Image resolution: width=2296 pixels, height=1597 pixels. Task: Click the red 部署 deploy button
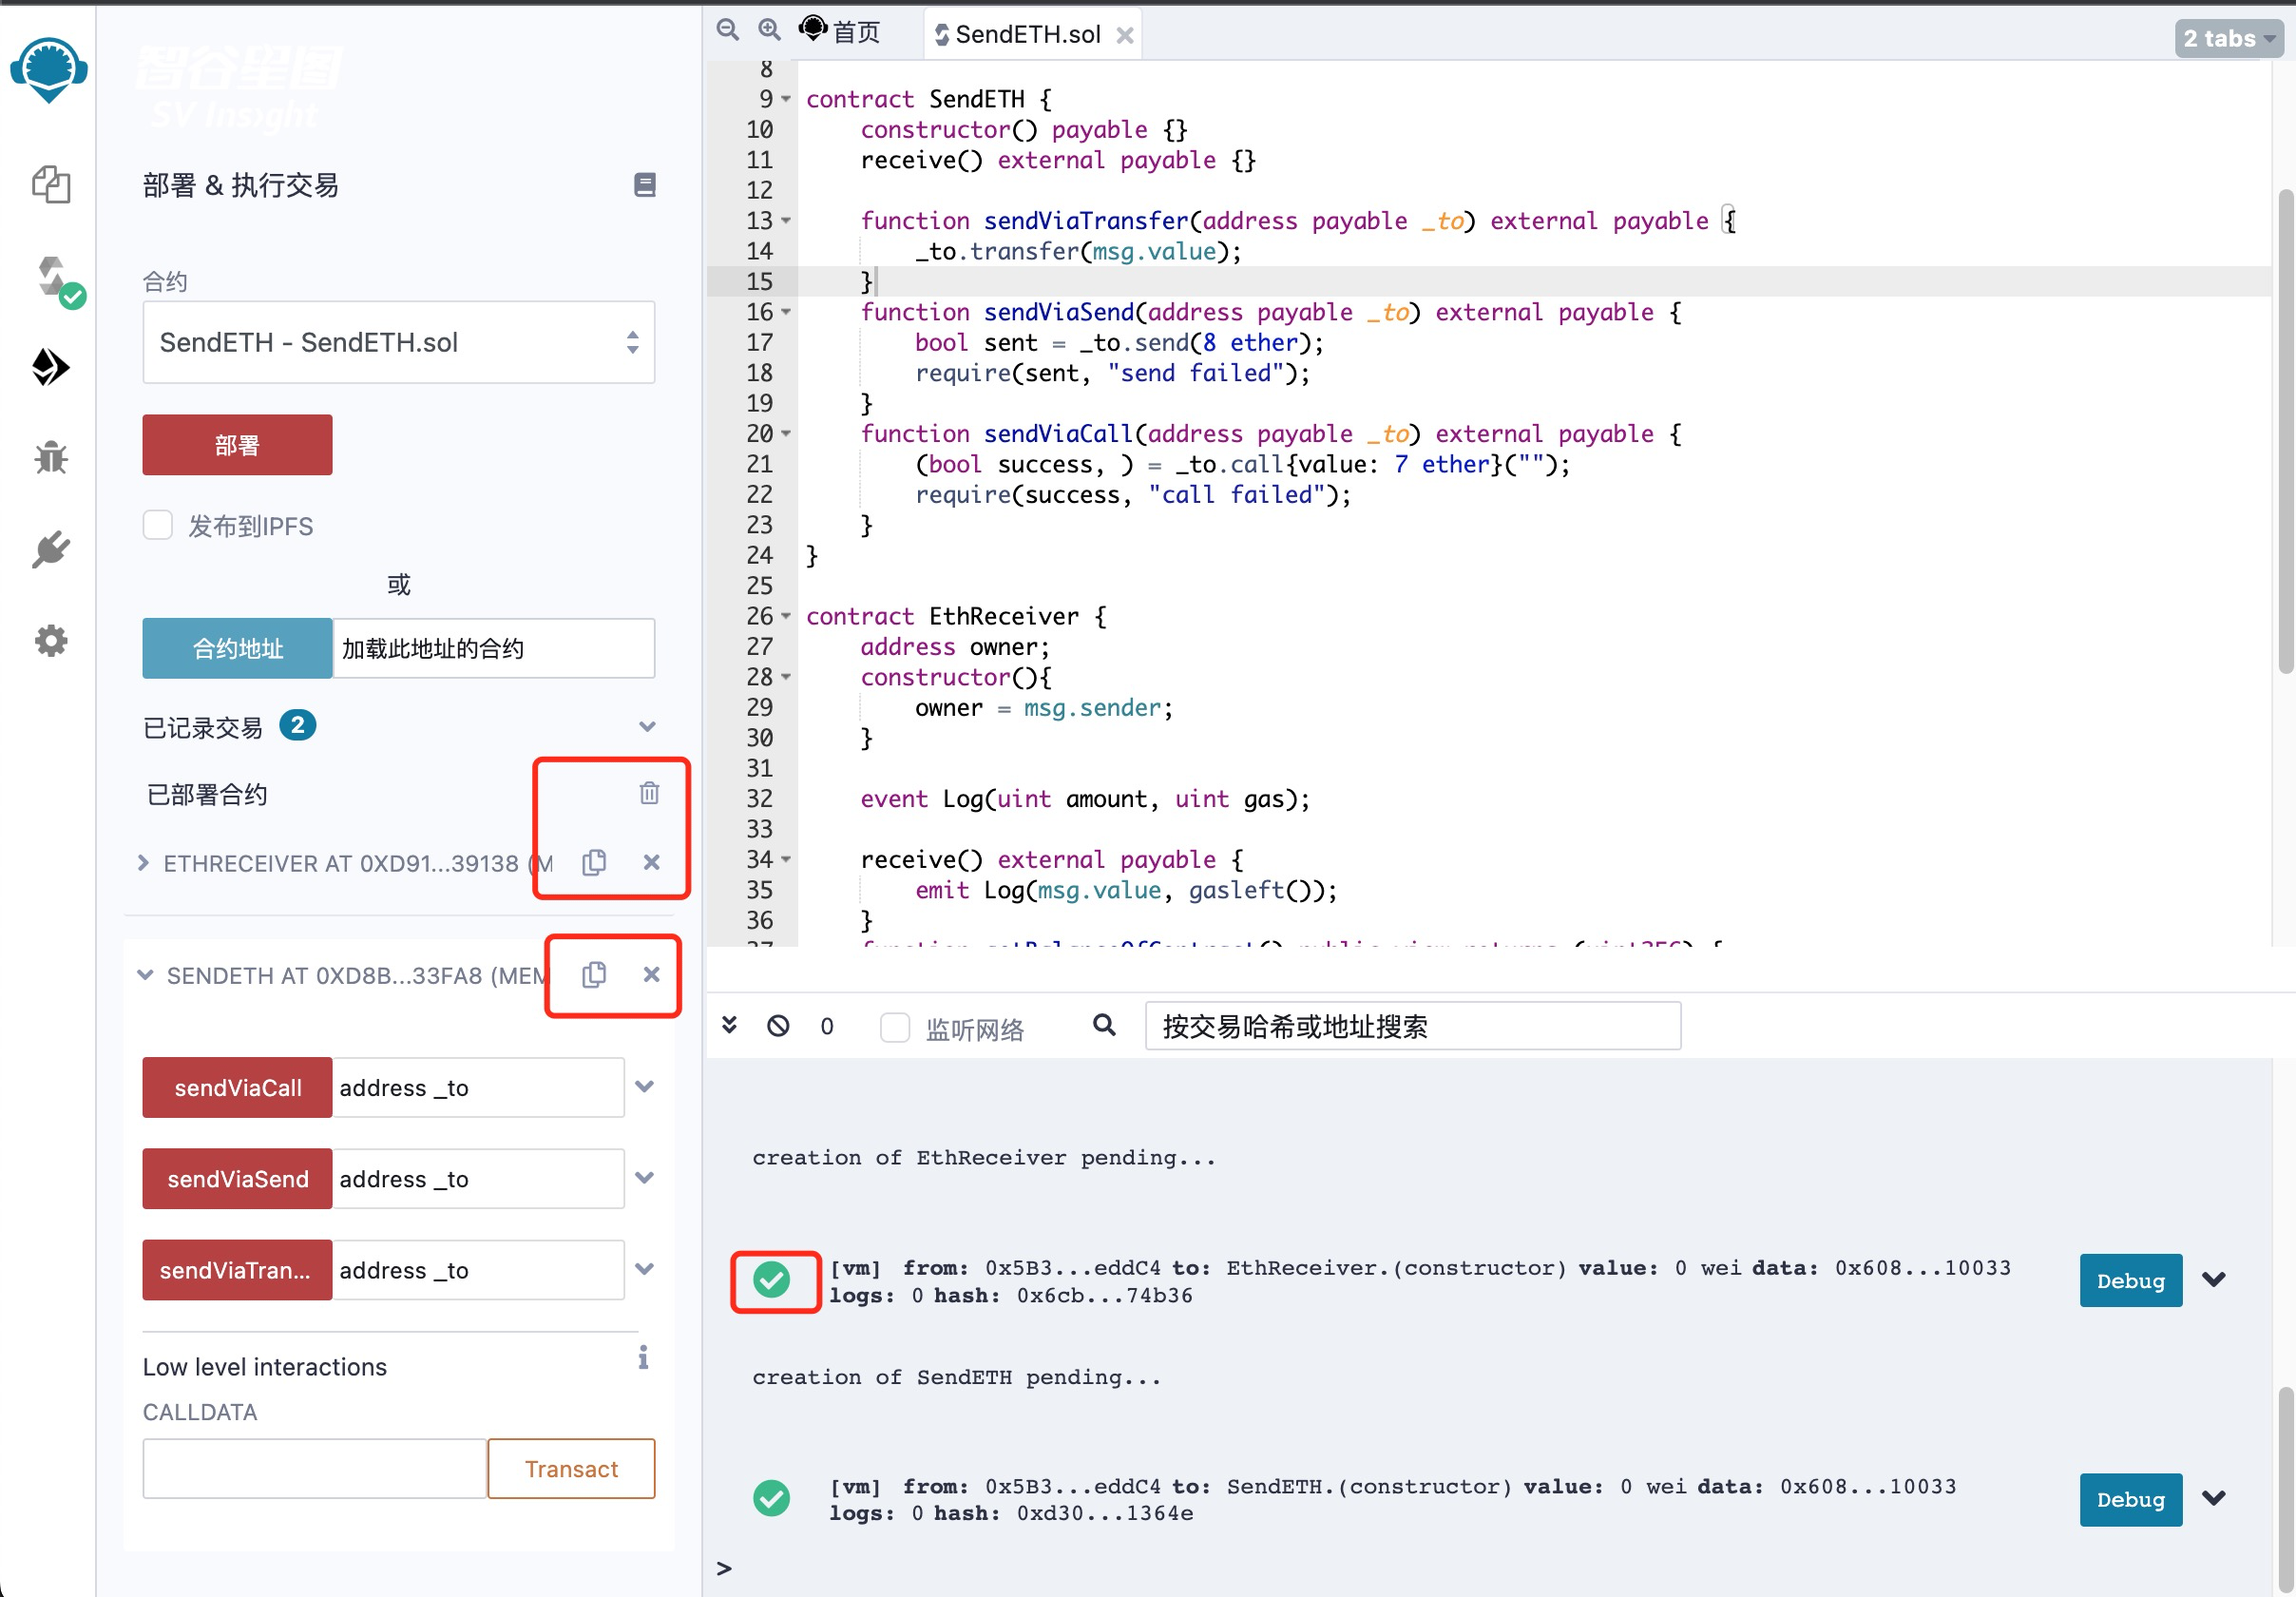pos(237,445)
